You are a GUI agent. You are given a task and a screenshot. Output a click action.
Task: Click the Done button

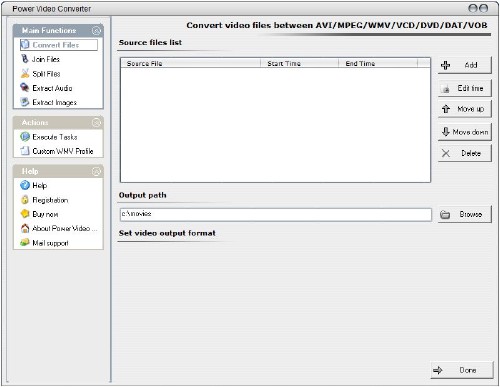pyautogui.click(x=462, y=370)
